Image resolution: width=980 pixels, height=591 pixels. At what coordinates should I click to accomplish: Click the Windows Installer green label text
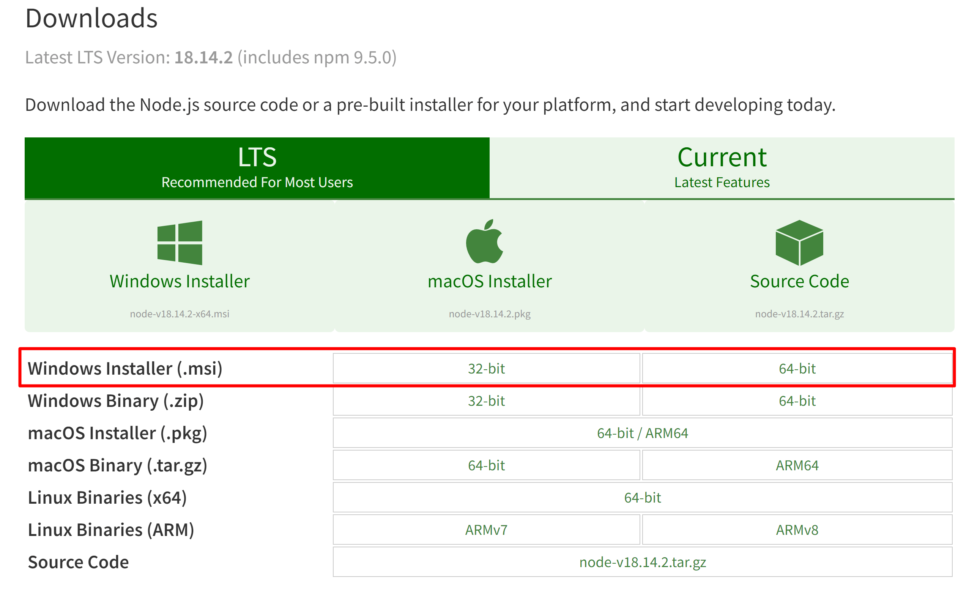coord(180,281)
